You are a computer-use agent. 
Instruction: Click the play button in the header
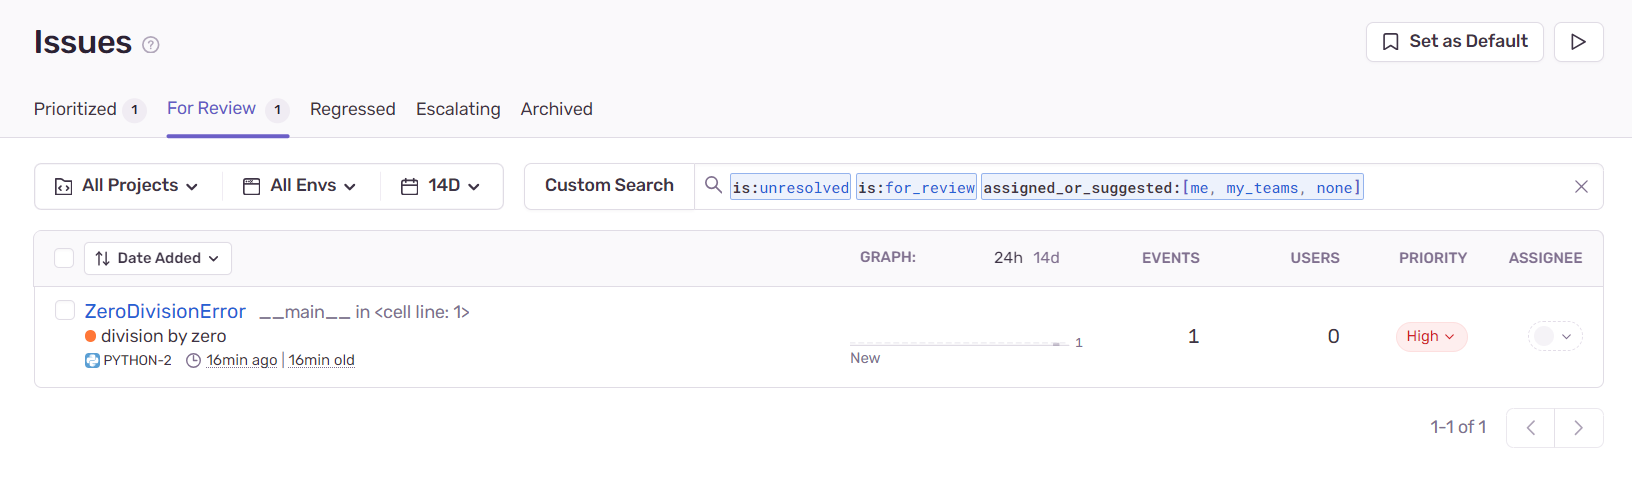pyautogui.click(x=1578, y=42)
